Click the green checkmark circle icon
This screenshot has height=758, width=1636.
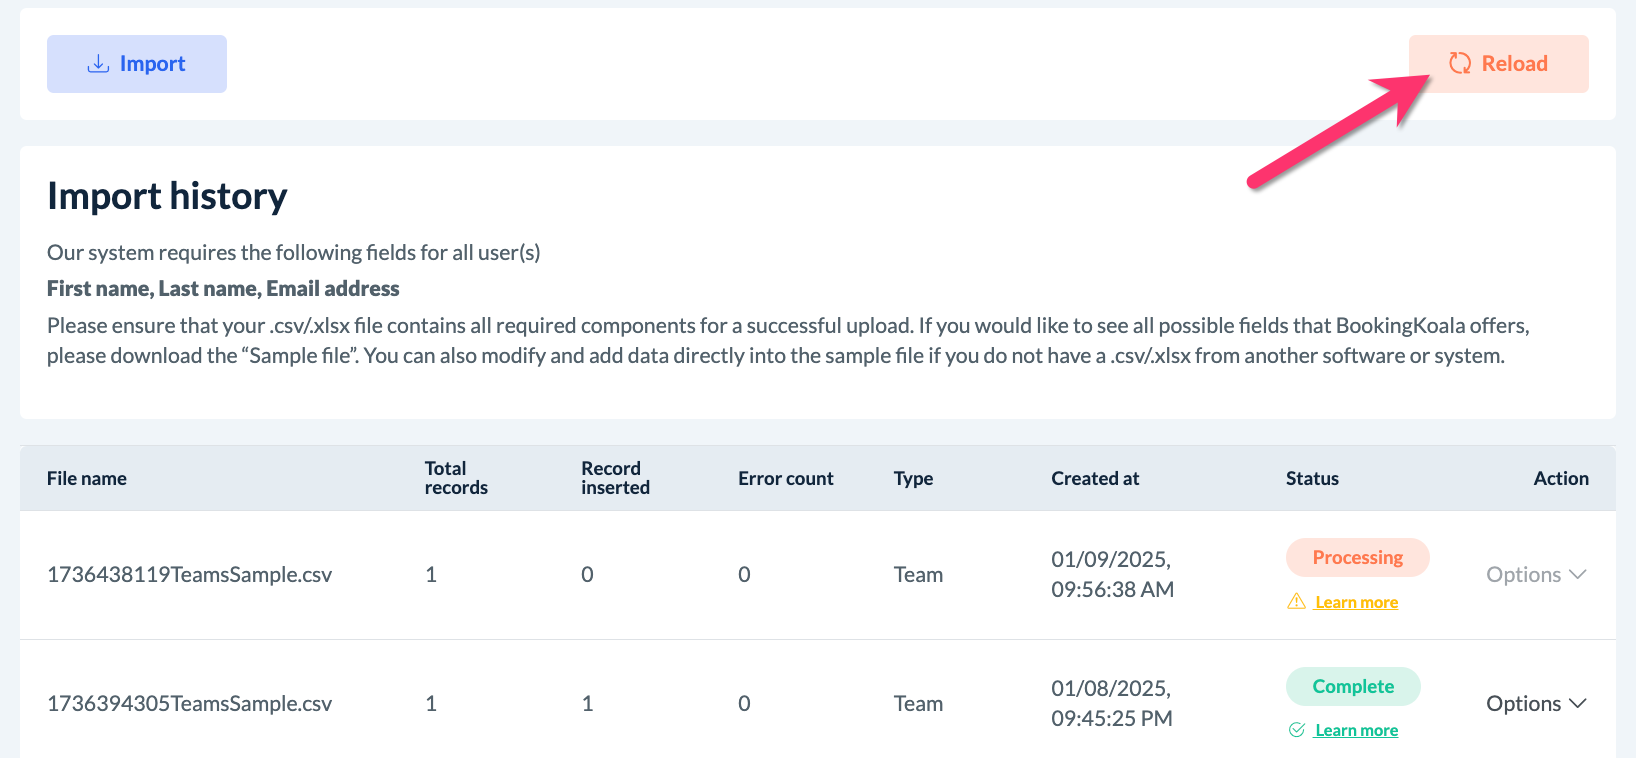pyautogui.click(x=1296, y=730)
